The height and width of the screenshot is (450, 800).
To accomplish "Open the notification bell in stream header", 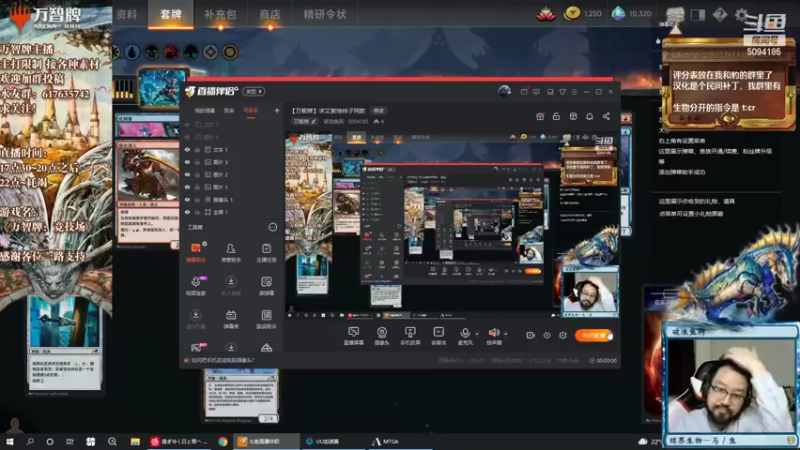I will point(589,116).
